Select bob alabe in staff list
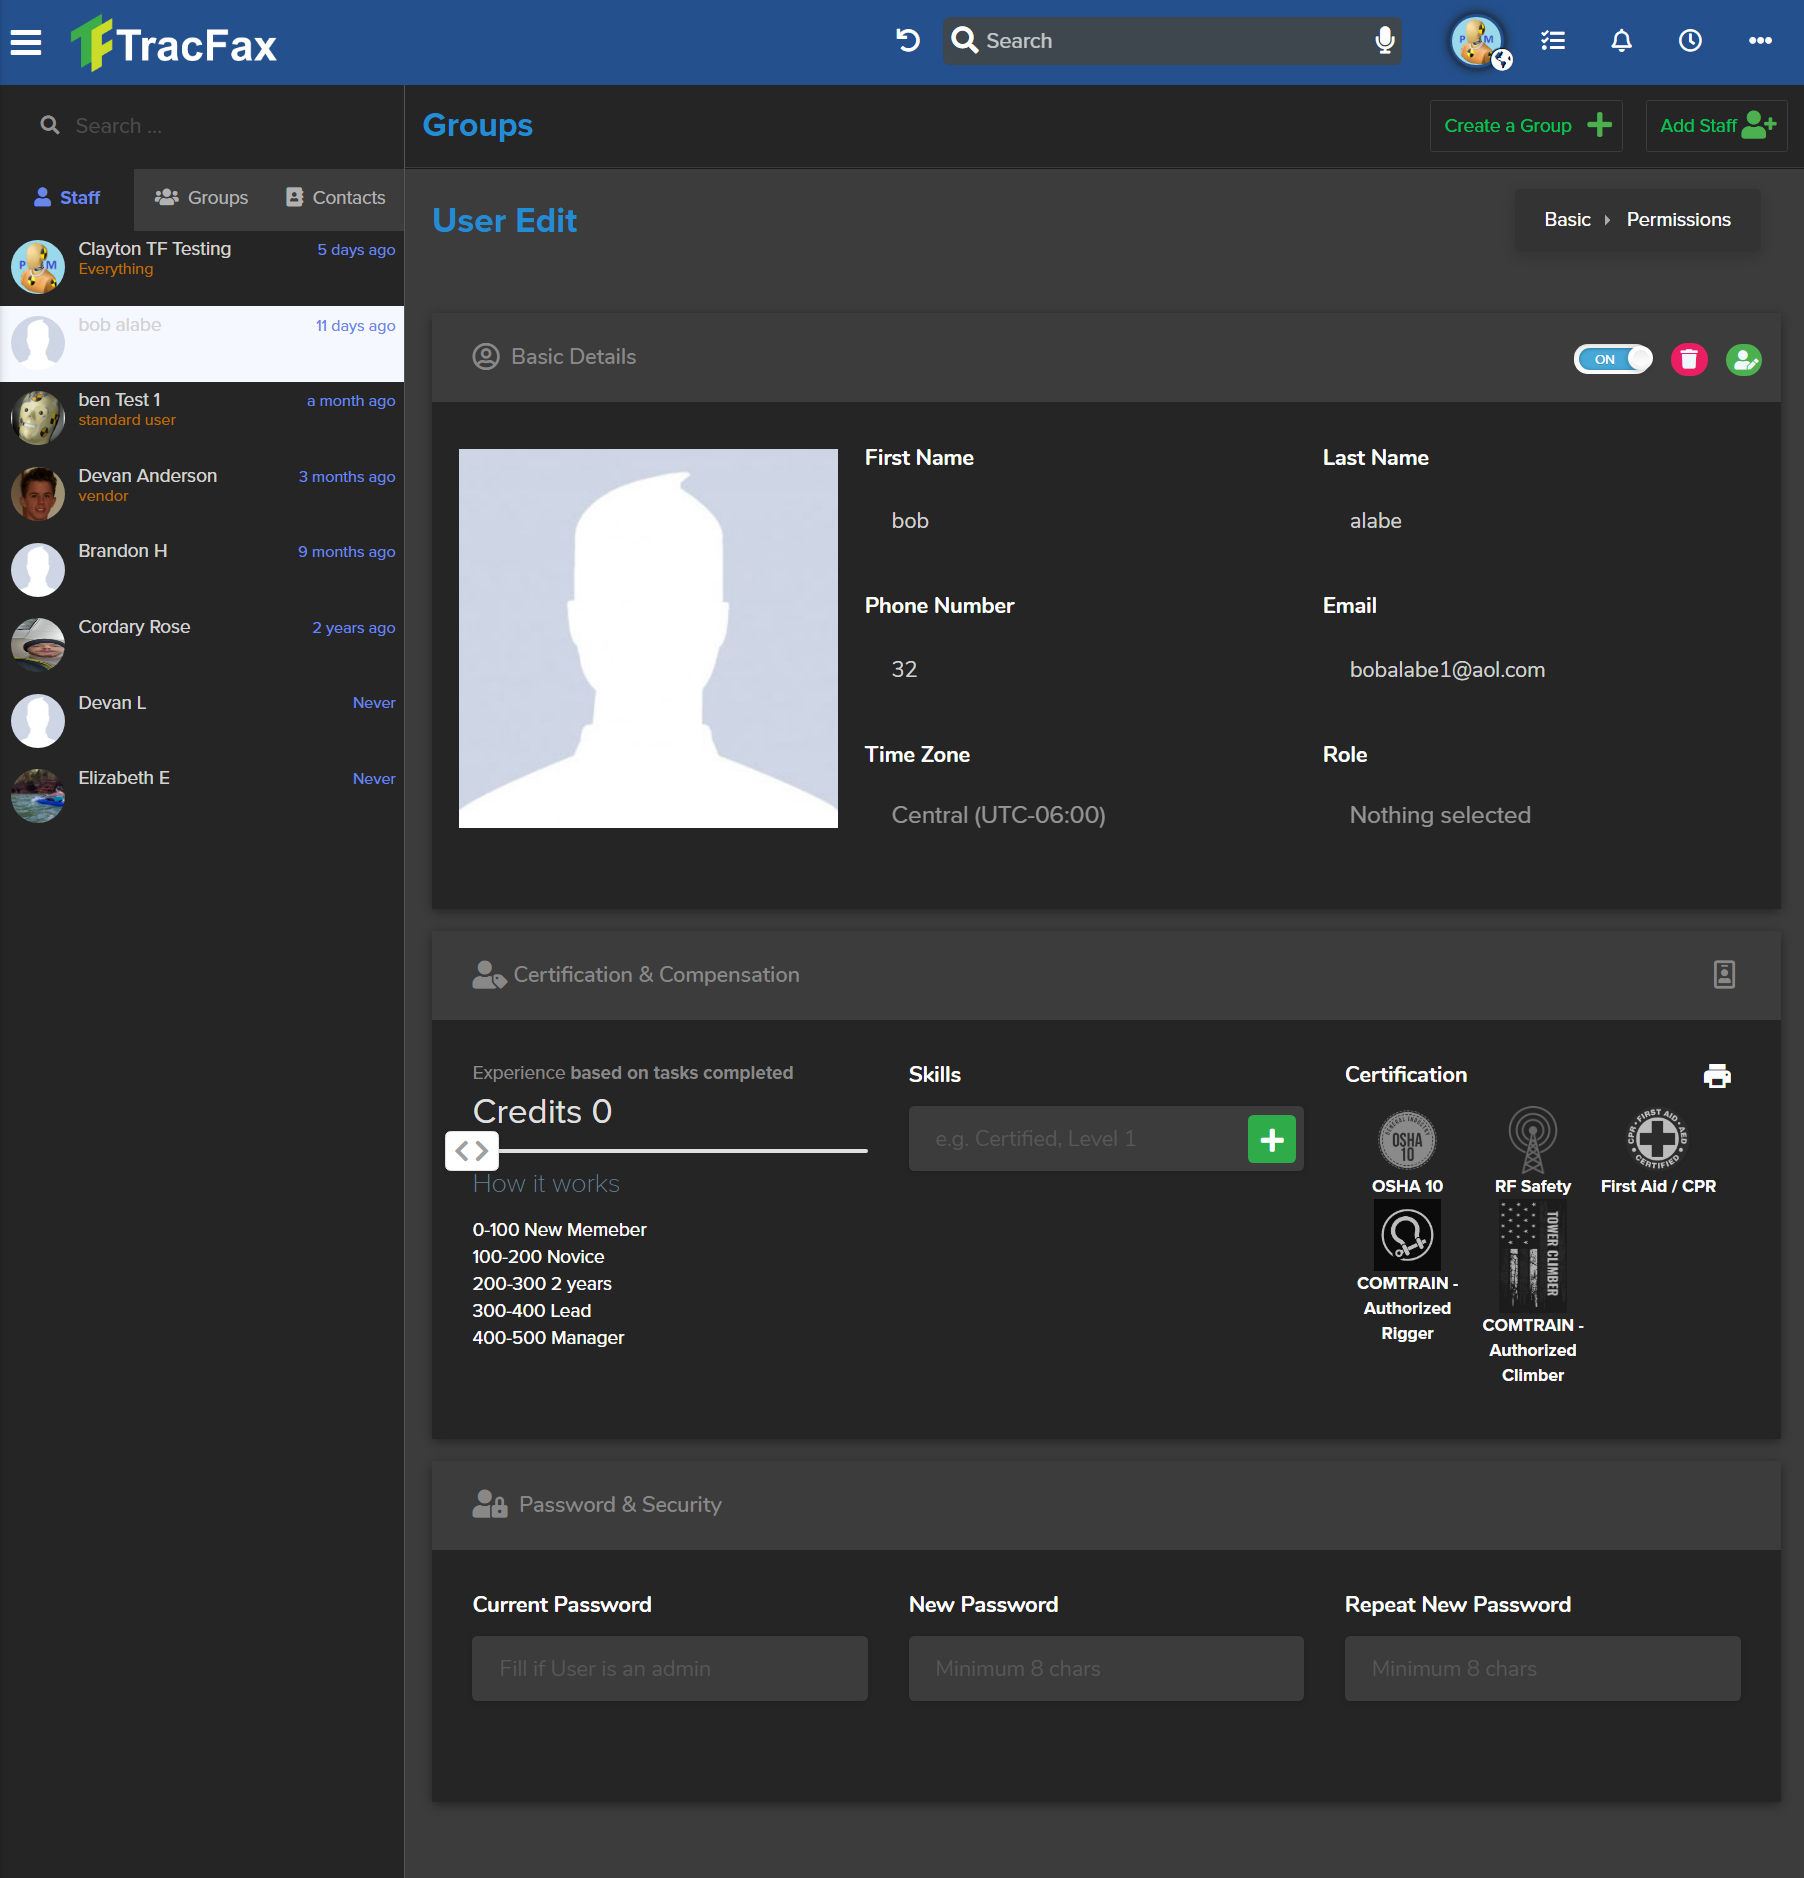This screenshot has width=1804, height=1878. click(x=202, y=343)
